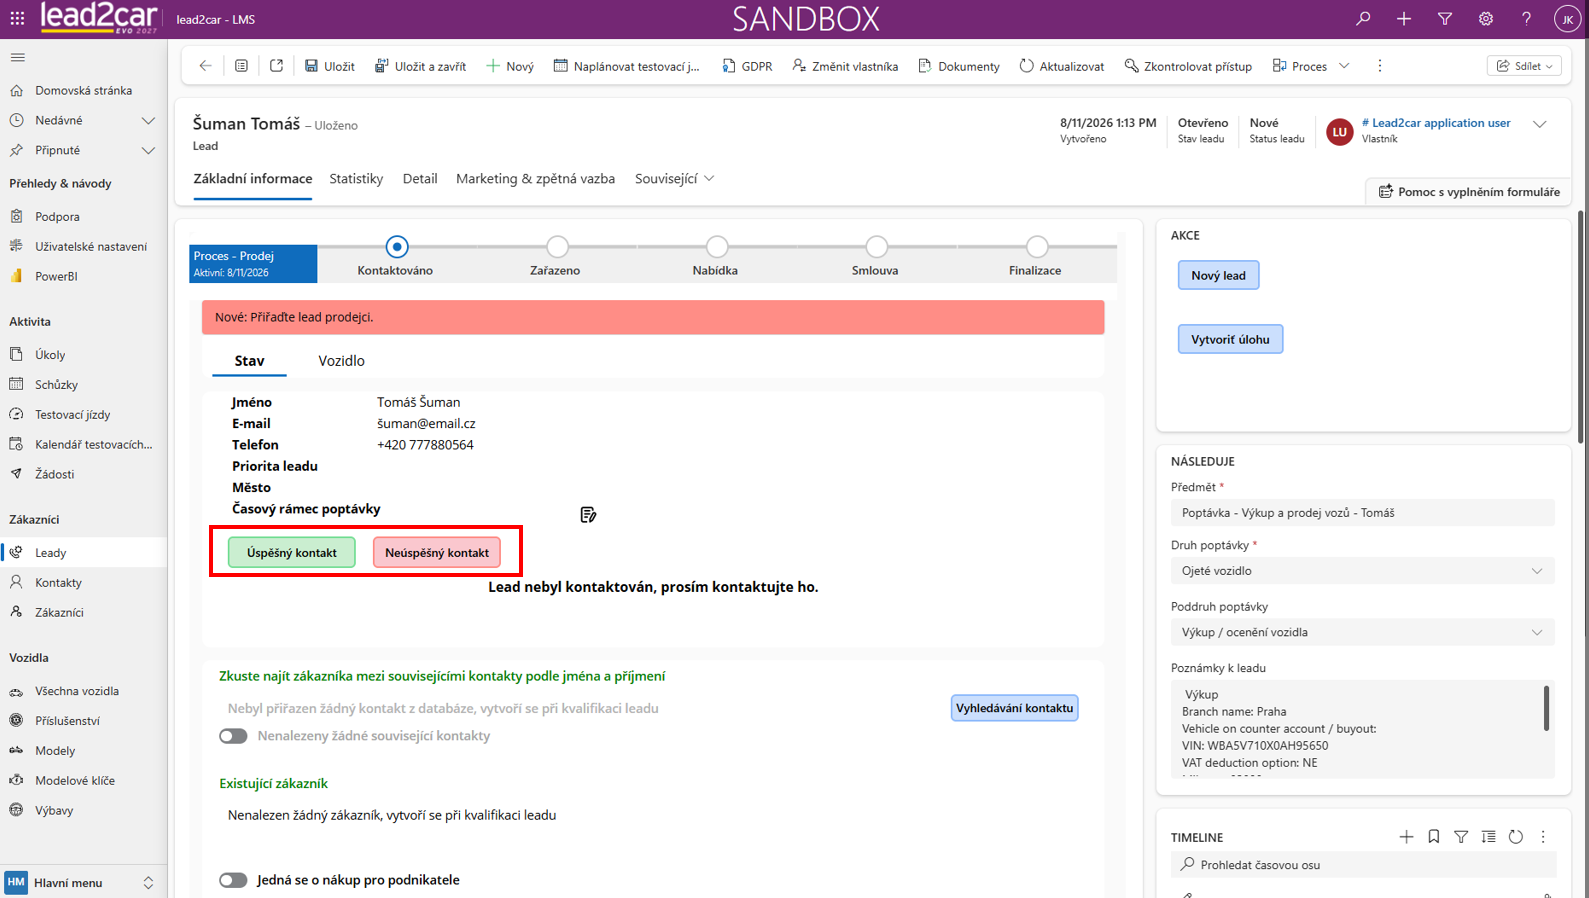Open the Marketing & zpětná vazba tab
Screen dimensions: 1589x898
[x=535, y=179]
